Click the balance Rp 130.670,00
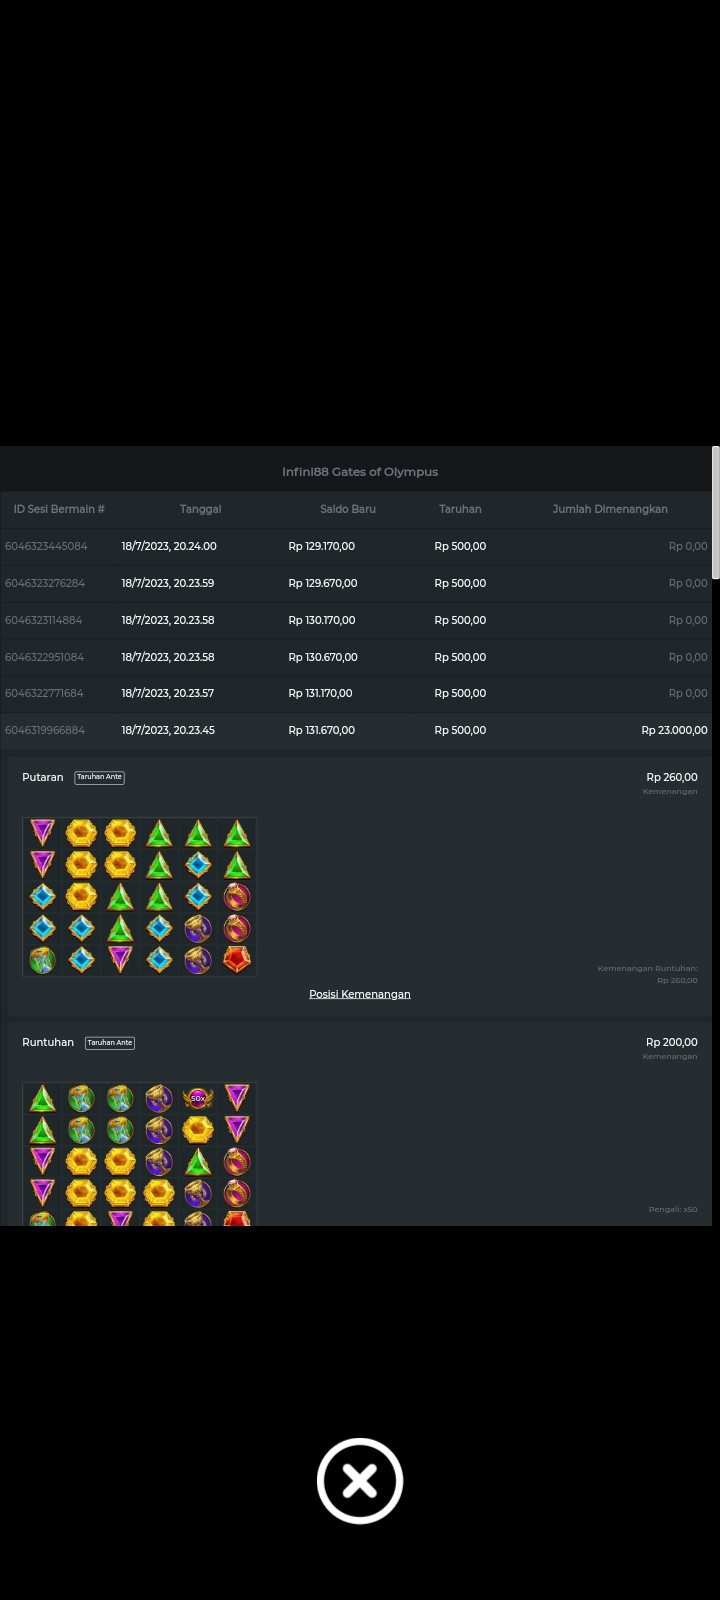 [323, 657]
